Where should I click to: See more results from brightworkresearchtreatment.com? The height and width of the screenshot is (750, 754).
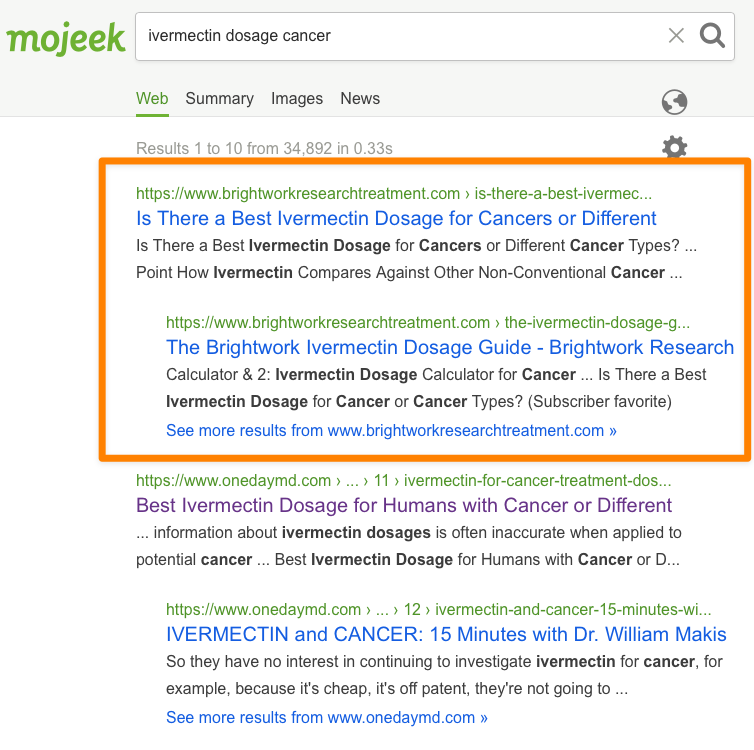(x=391, y=430)
